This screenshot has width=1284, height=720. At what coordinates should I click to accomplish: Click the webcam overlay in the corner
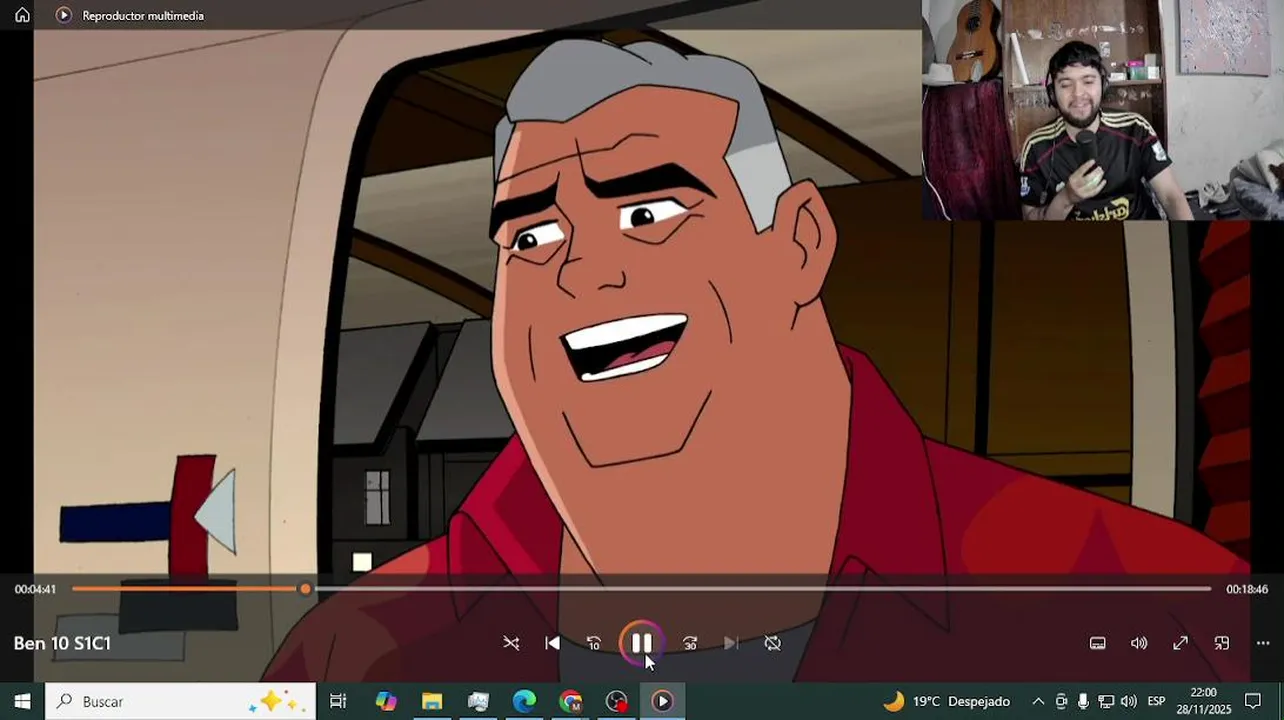(x=1102, y=109)
